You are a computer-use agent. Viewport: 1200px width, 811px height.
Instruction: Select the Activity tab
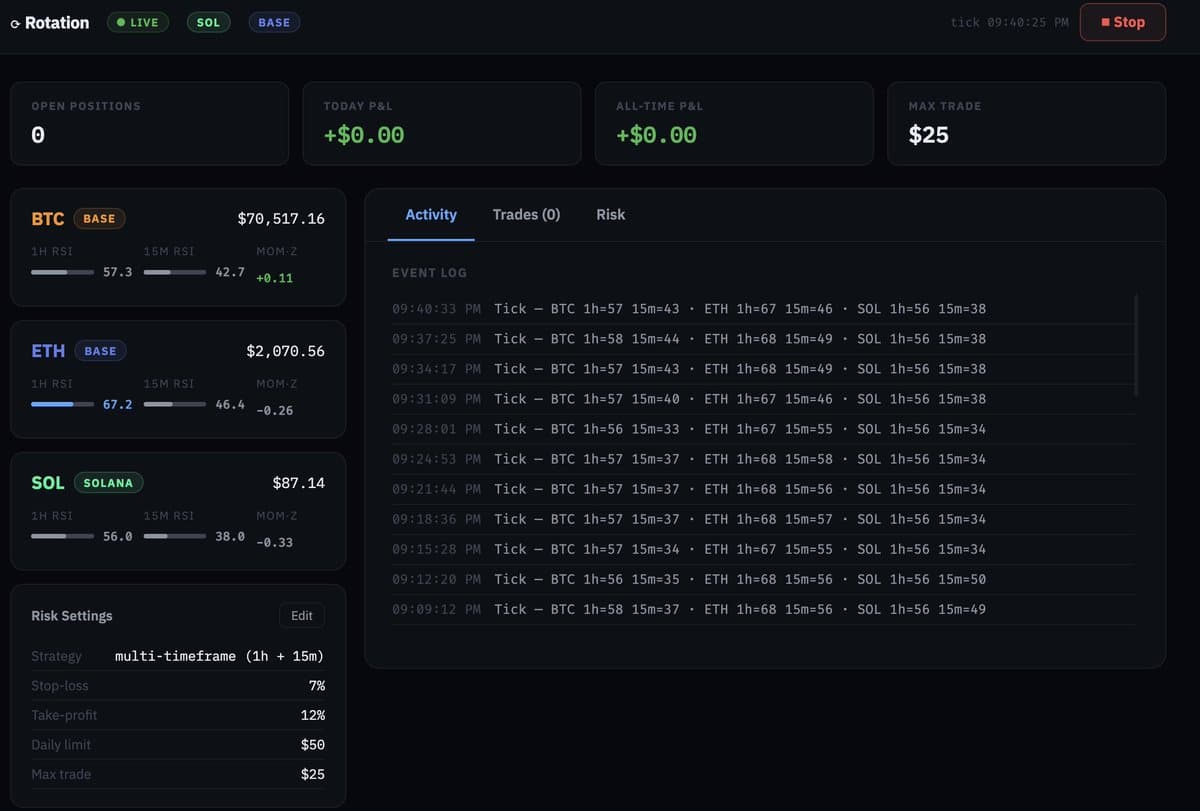pyautogui.click(x=431, y=214)
